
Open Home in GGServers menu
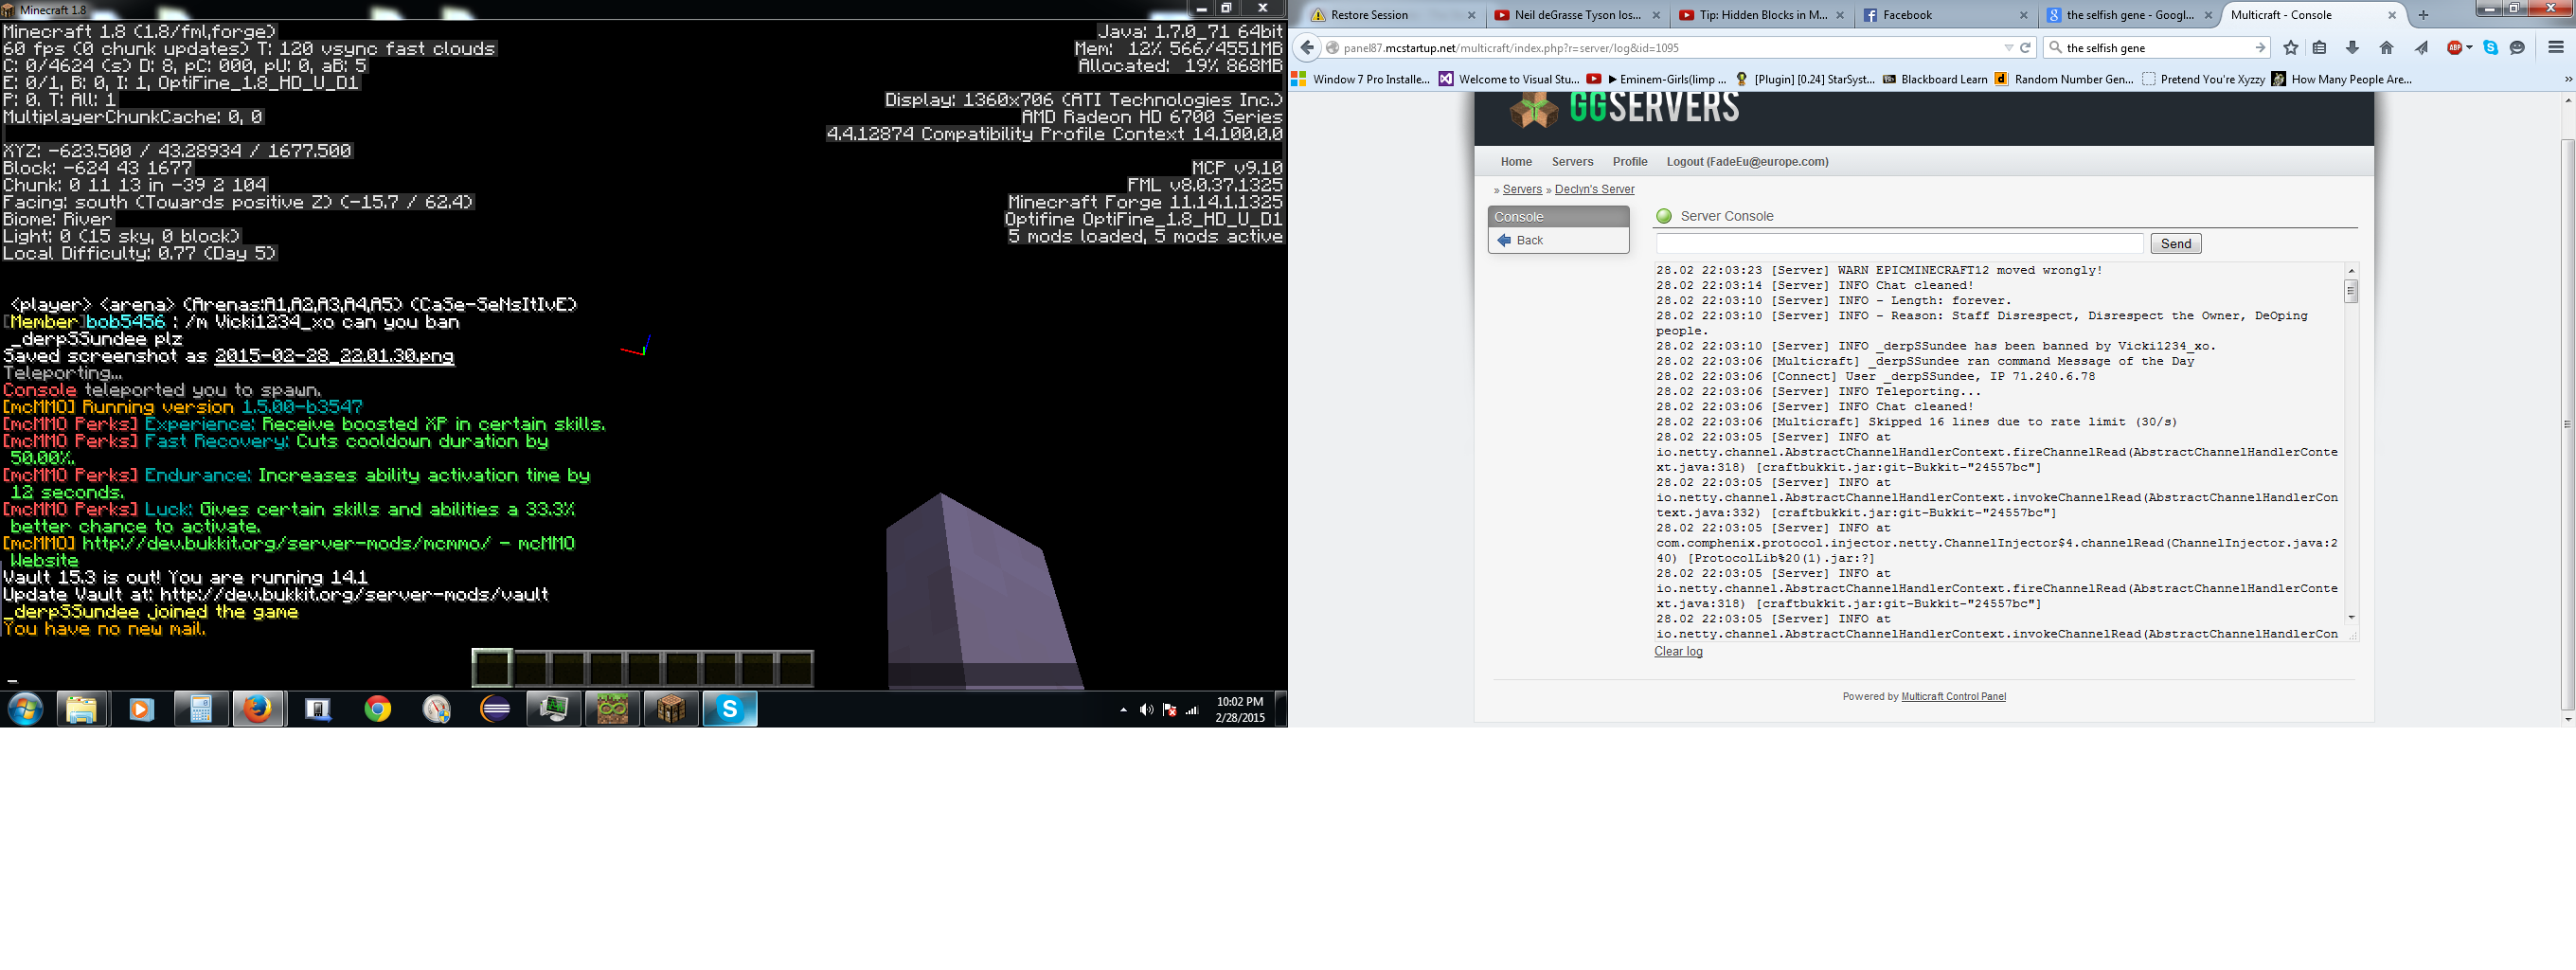click(x=1516, y=162)
